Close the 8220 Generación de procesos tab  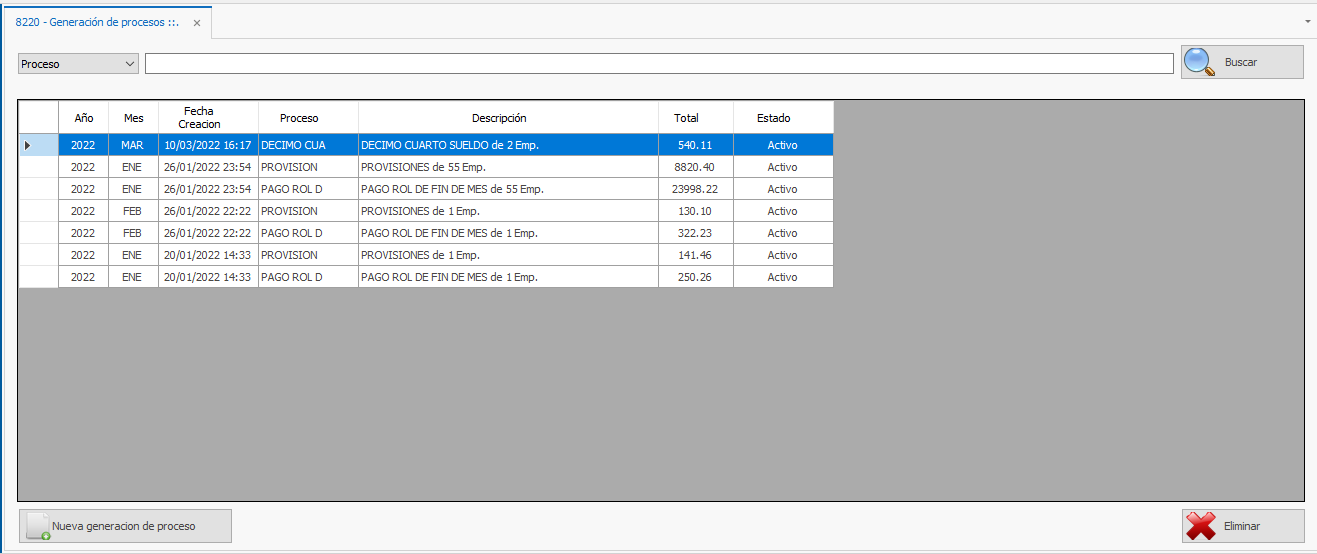click(197, 22)
